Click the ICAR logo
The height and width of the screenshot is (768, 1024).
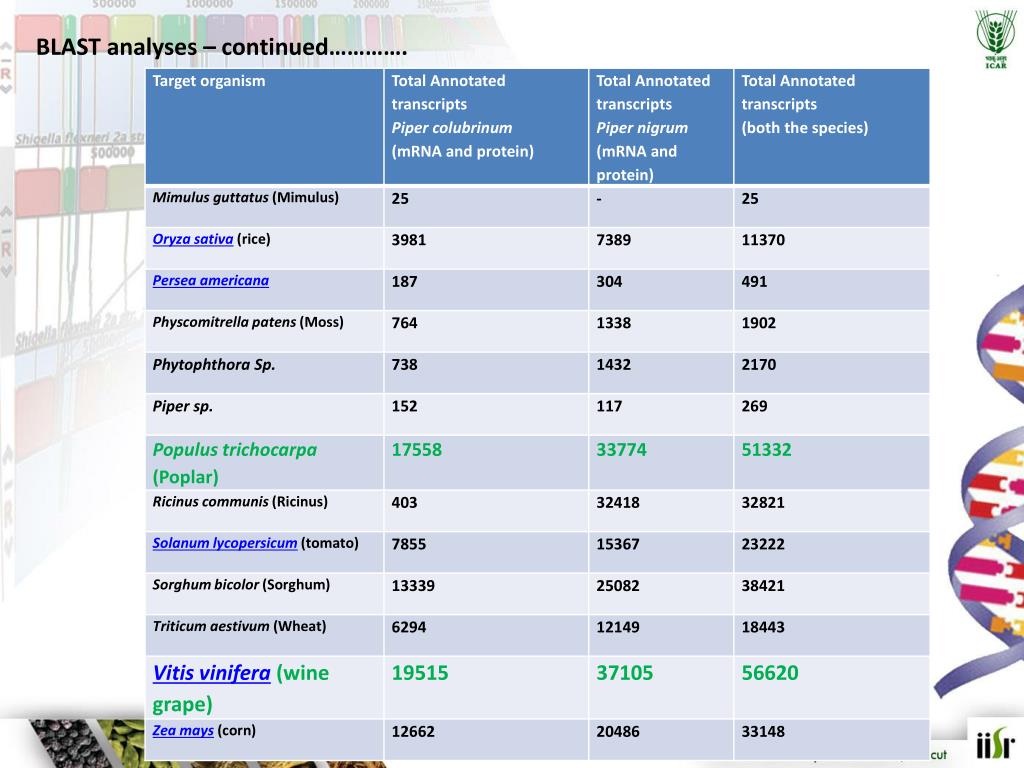pos(995,39)
